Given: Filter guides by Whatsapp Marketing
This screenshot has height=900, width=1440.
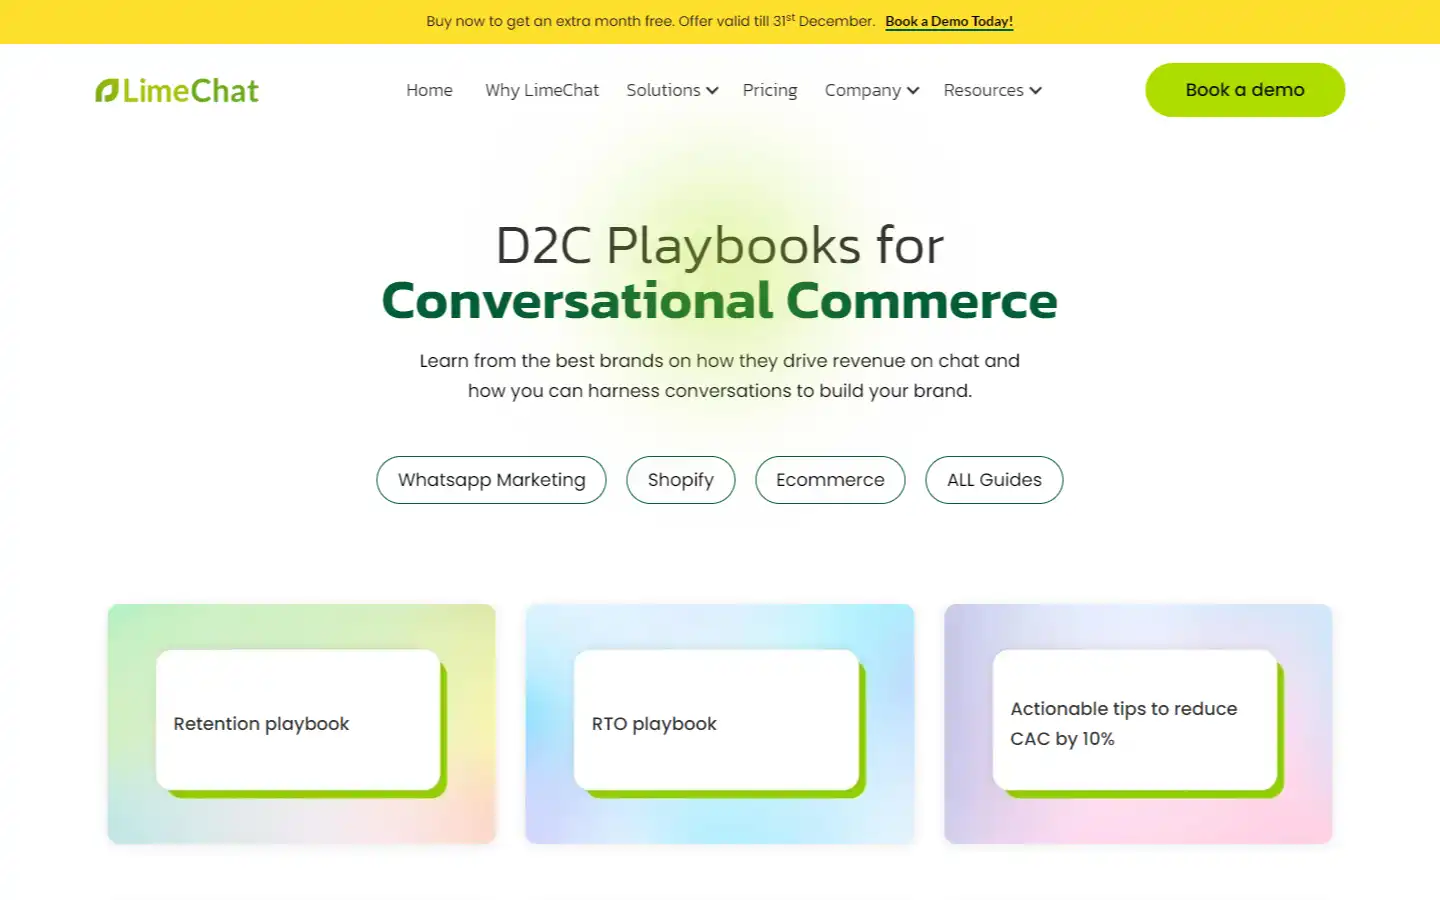Looking at the screenshot, I should pyautogui.click(x=491, y=480).
